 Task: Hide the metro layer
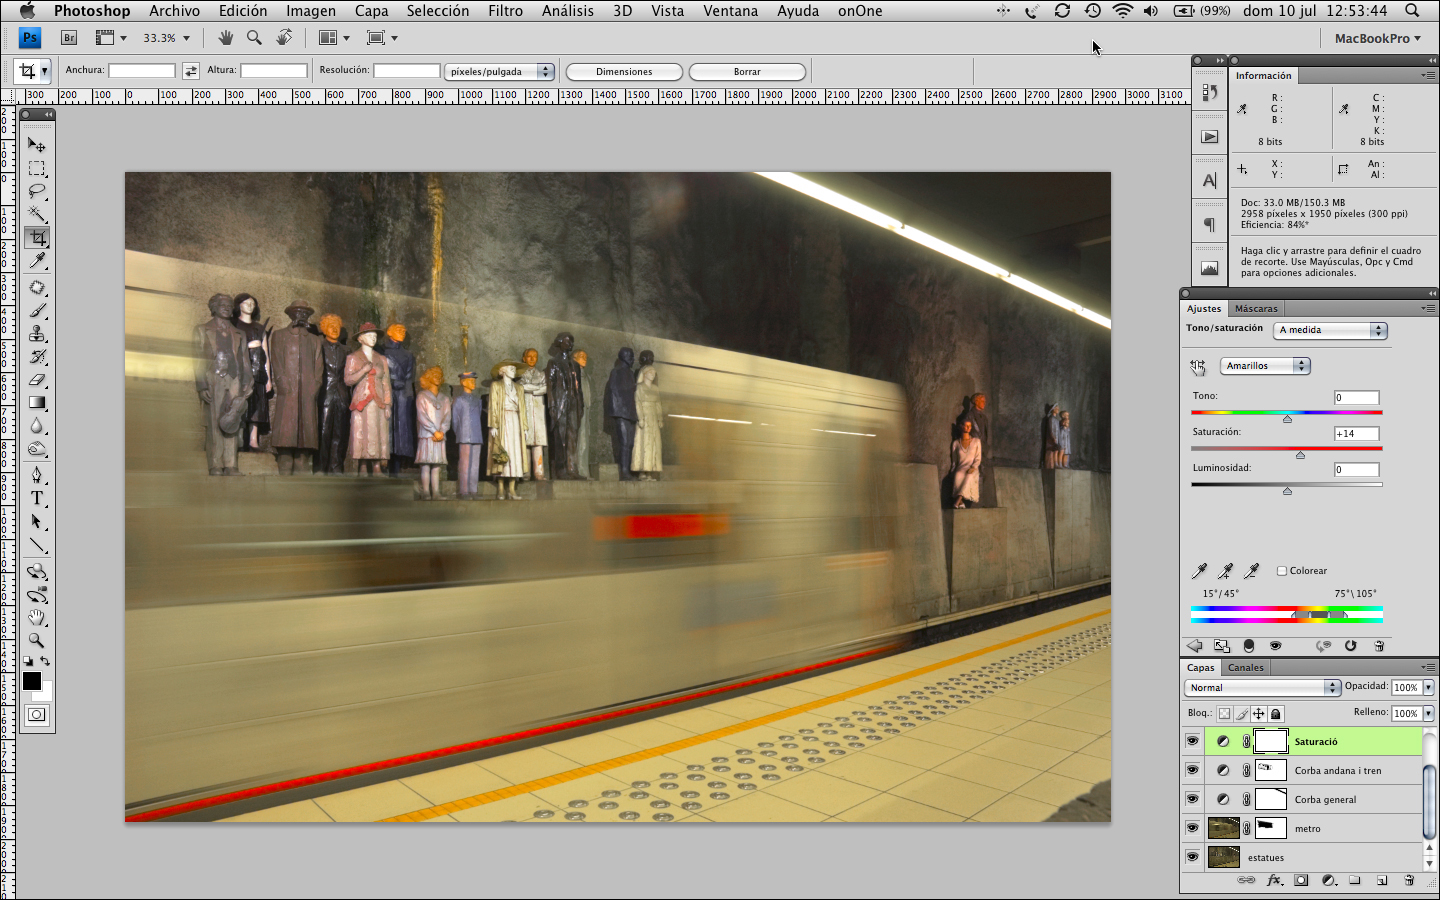point(1192,828)
